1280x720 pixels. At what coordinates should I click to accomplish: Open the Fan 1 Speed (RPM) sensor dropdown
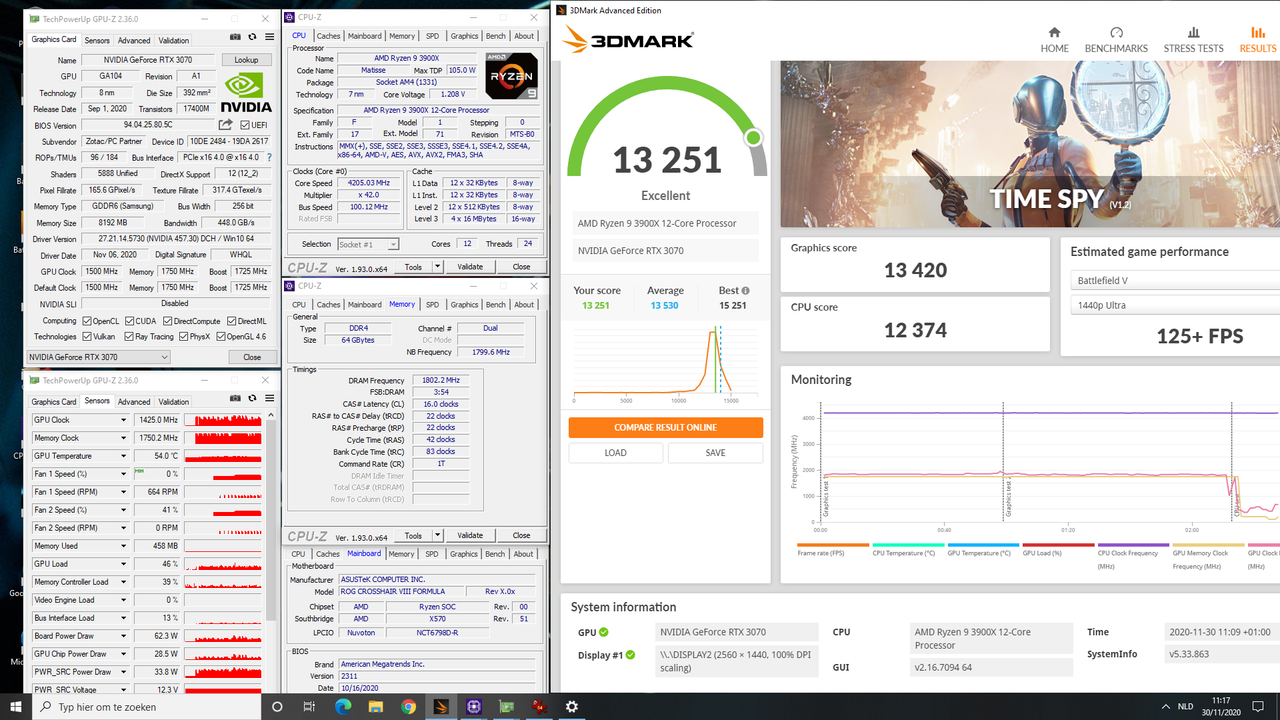(124, 492)
